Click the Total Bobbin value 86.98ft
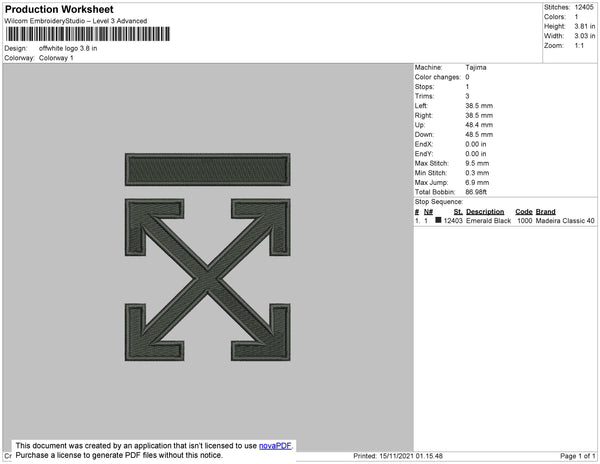600x464 pixels. [x=476, y=192]
